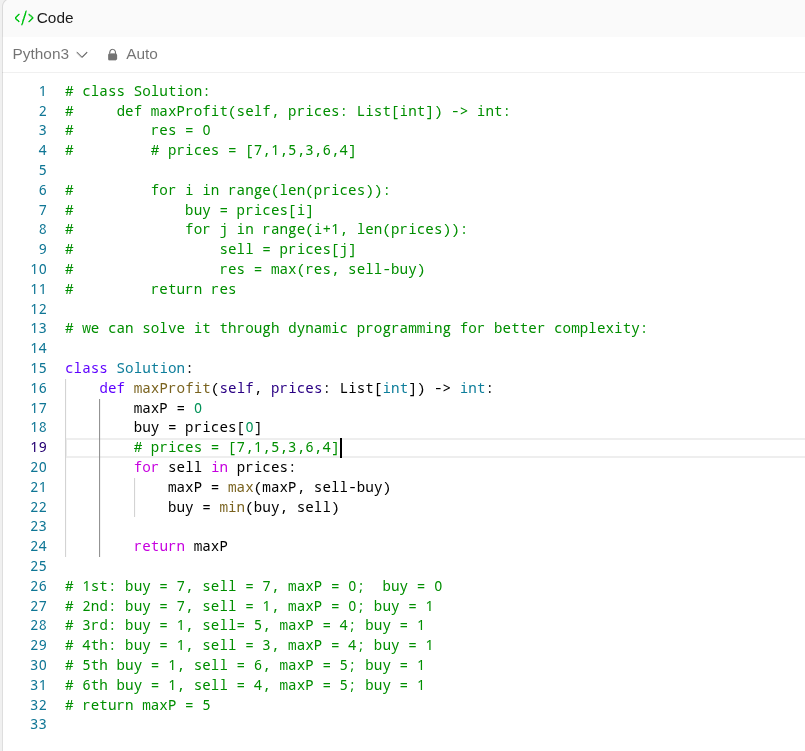The height and width of the screenshot is (751, 805).
Task: Click the '# 5th buy = 1' comment
Action: [x=245, y=665]
